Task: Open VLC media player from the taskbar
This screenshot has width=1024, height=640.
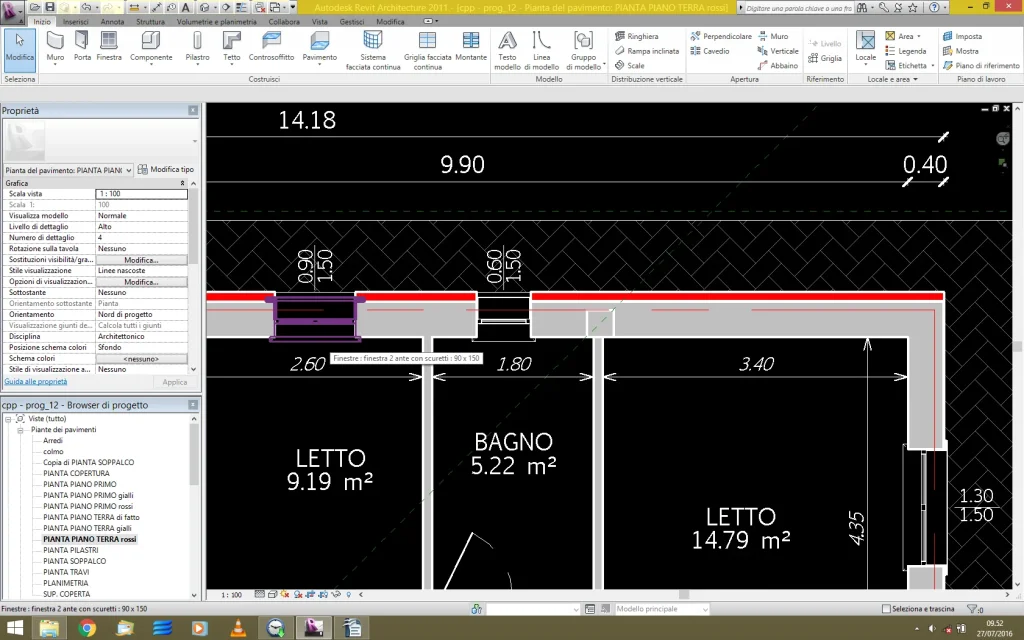Action: tap(239, 628)
